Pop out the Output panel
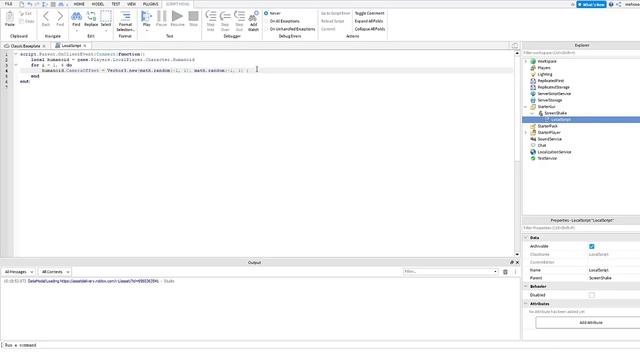Screen dimensions: 640x360 pyautogui.click(x=511, y=262)
